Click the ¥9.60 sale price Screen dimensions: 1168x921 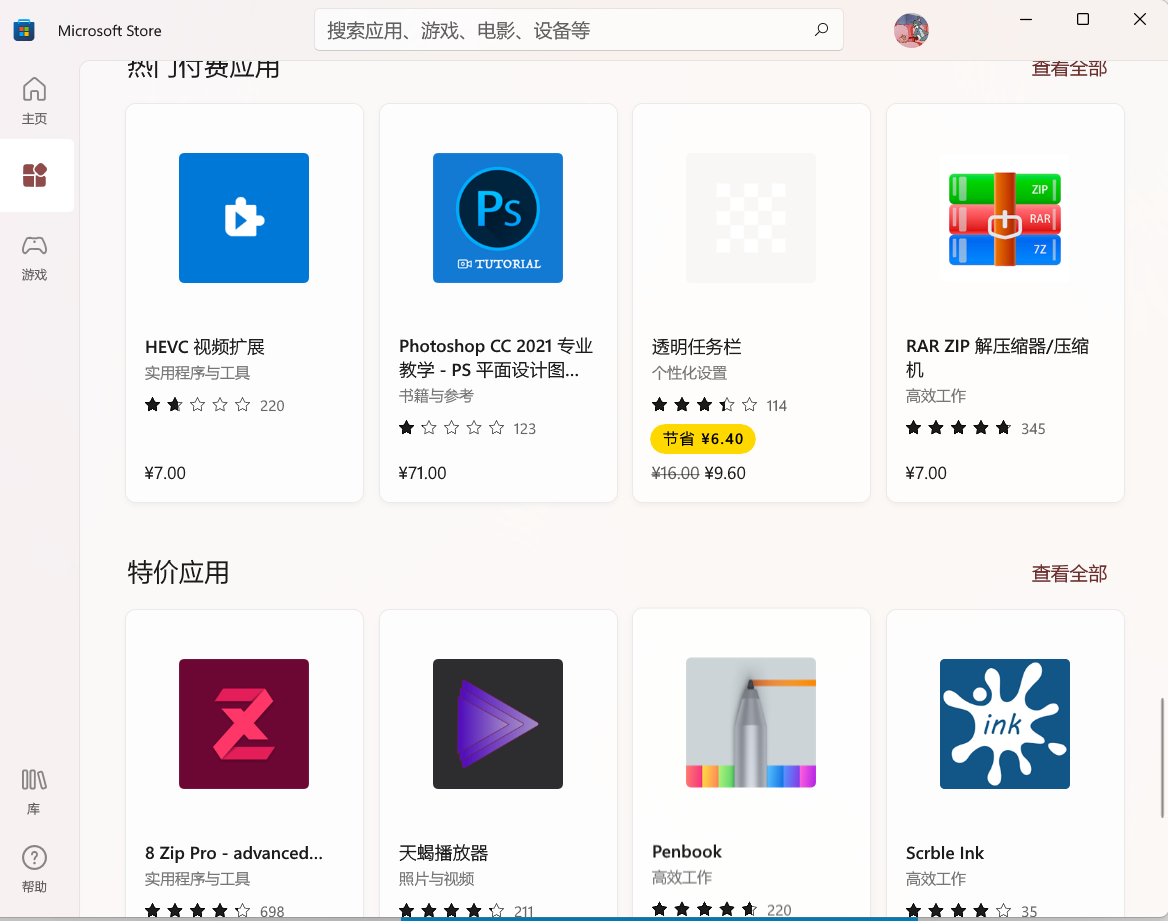[x=725, y=473]
